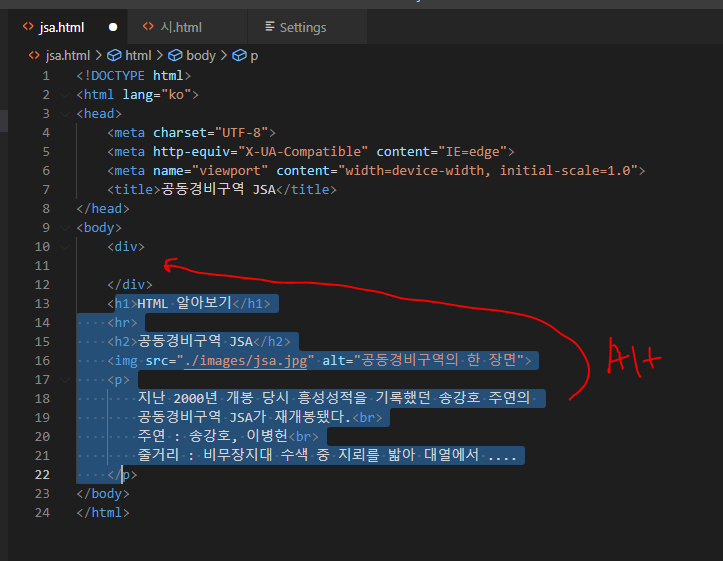The width and height of the screenshot is (723, 561).
Task: Collapse the head section fold on line 3
Action: point(65,114)
